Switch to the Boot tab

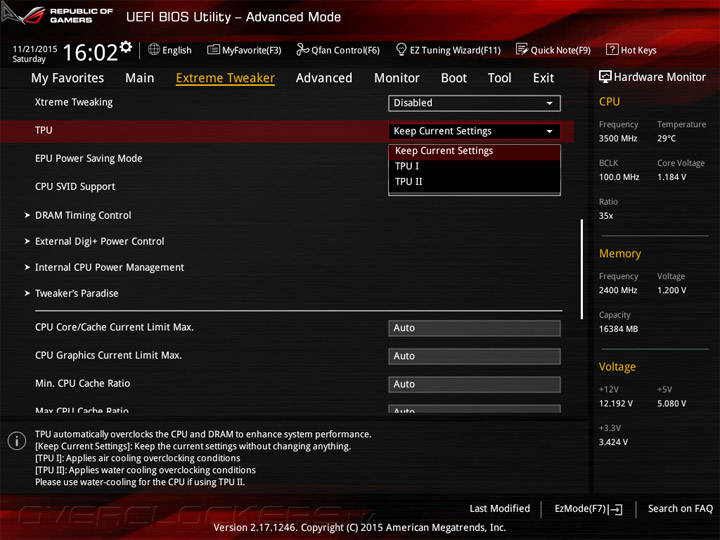tap(454, 78)
